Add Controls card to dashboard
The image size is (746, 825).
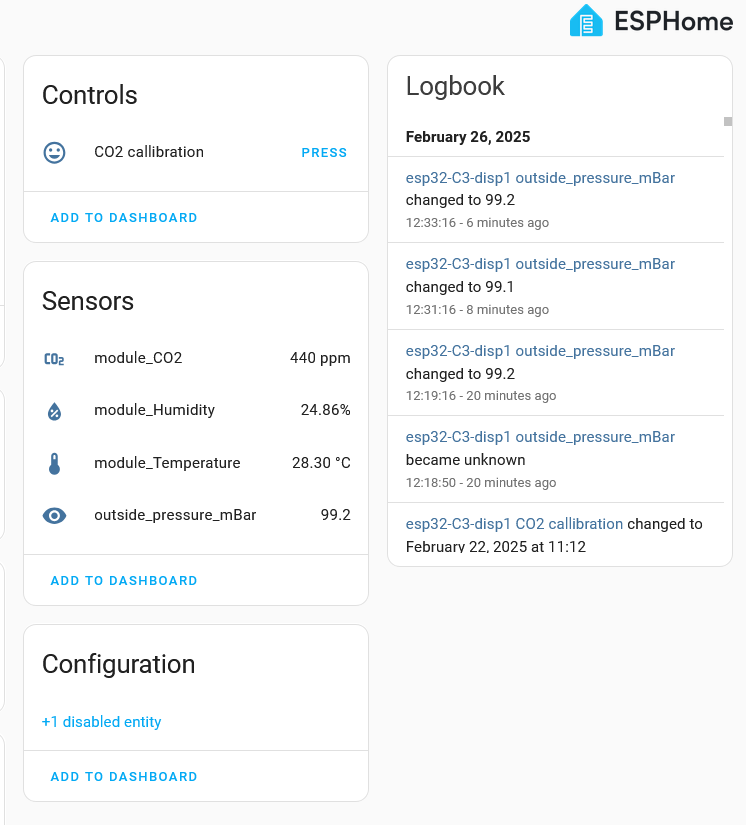coord(124,218)
